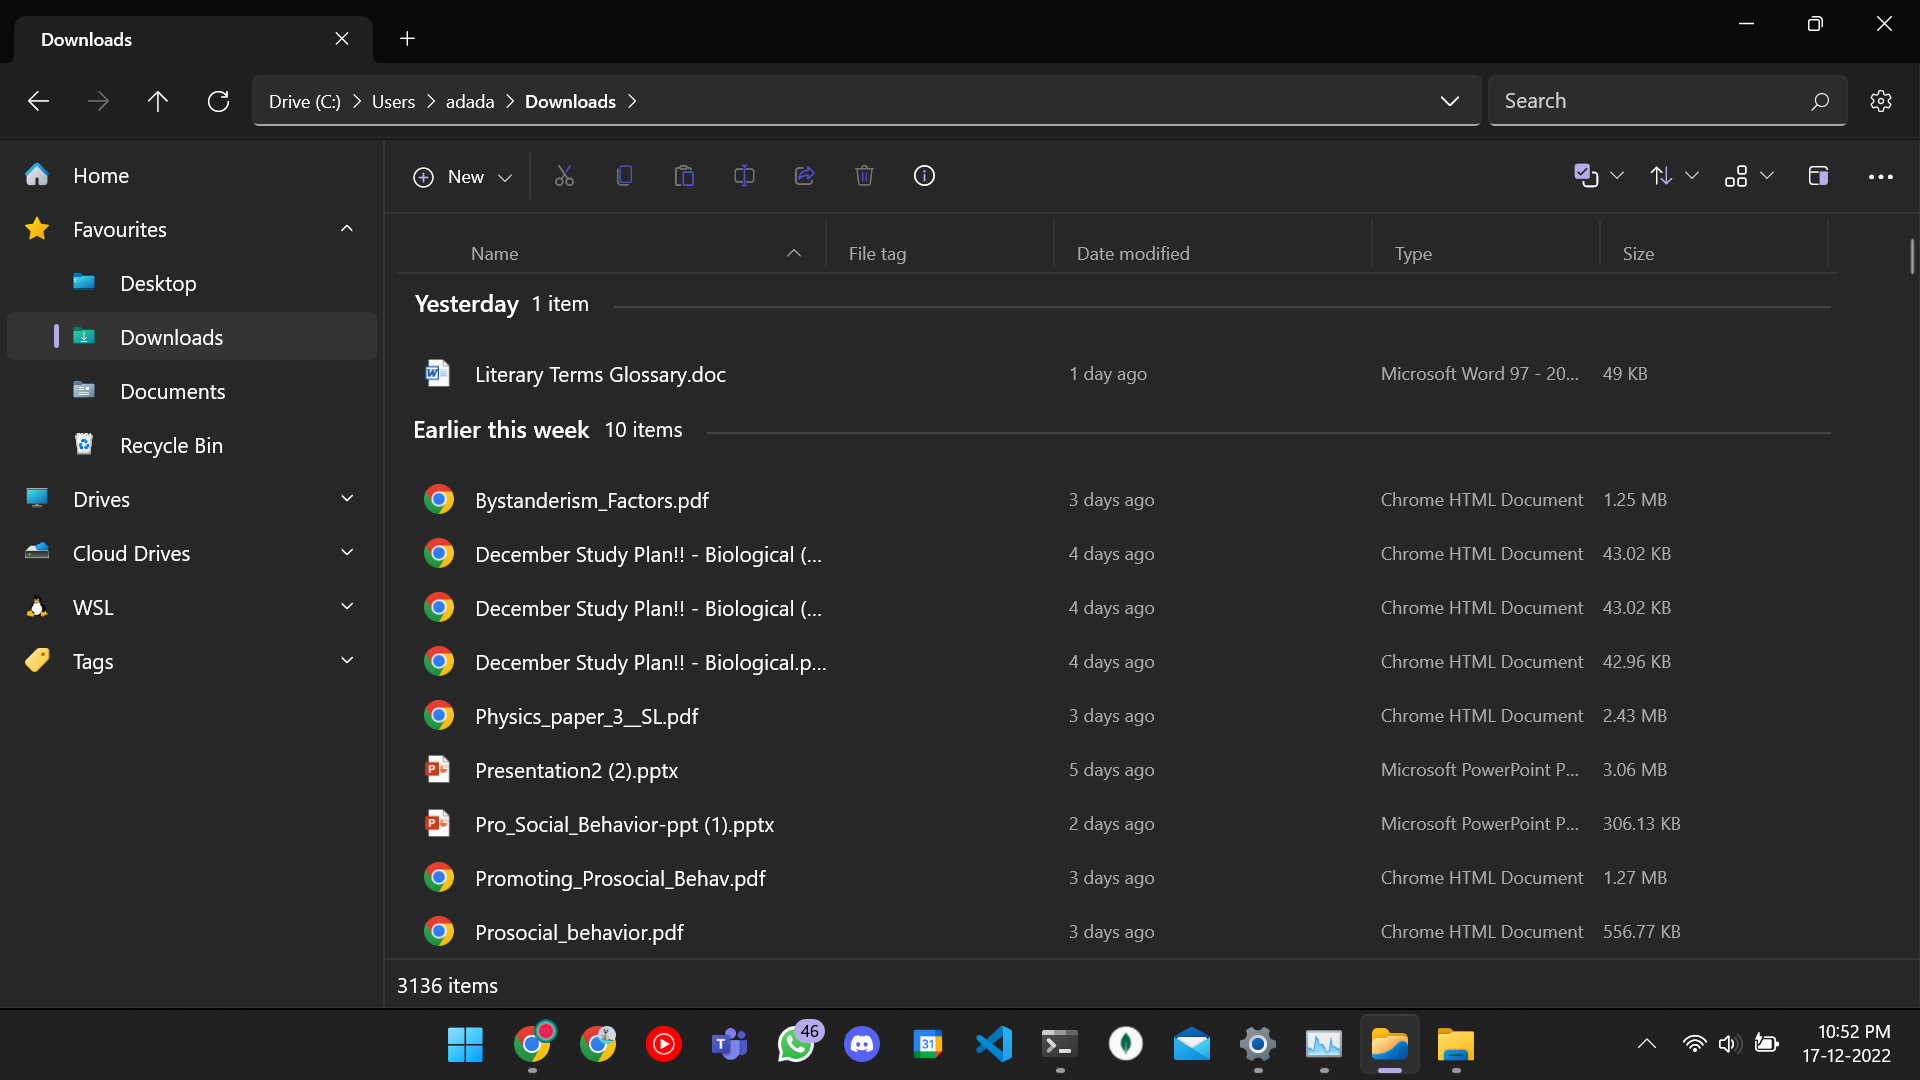Select the Rename tool
Screen dimensions: 1920x1080
(x=744, y=175)
